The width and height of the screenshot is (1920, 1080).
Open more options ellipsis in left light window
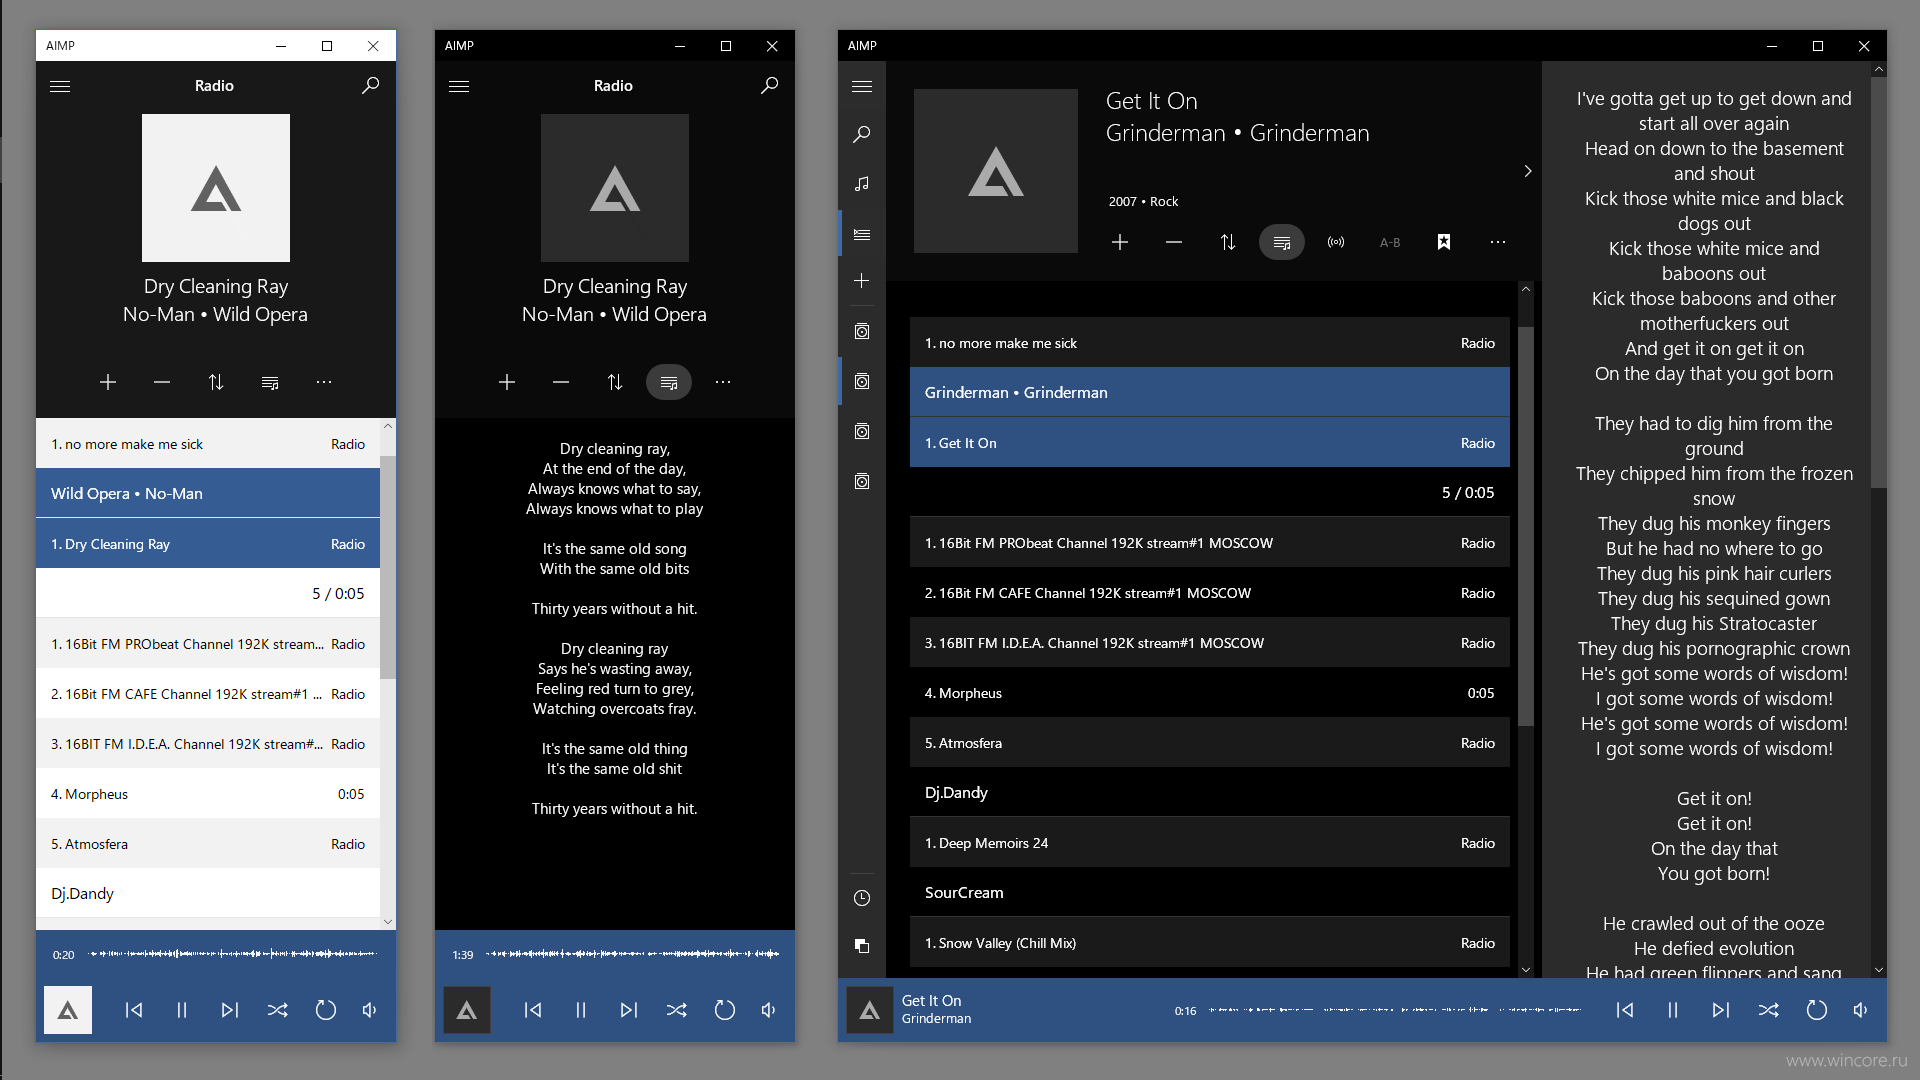click(x=324, y=382)
